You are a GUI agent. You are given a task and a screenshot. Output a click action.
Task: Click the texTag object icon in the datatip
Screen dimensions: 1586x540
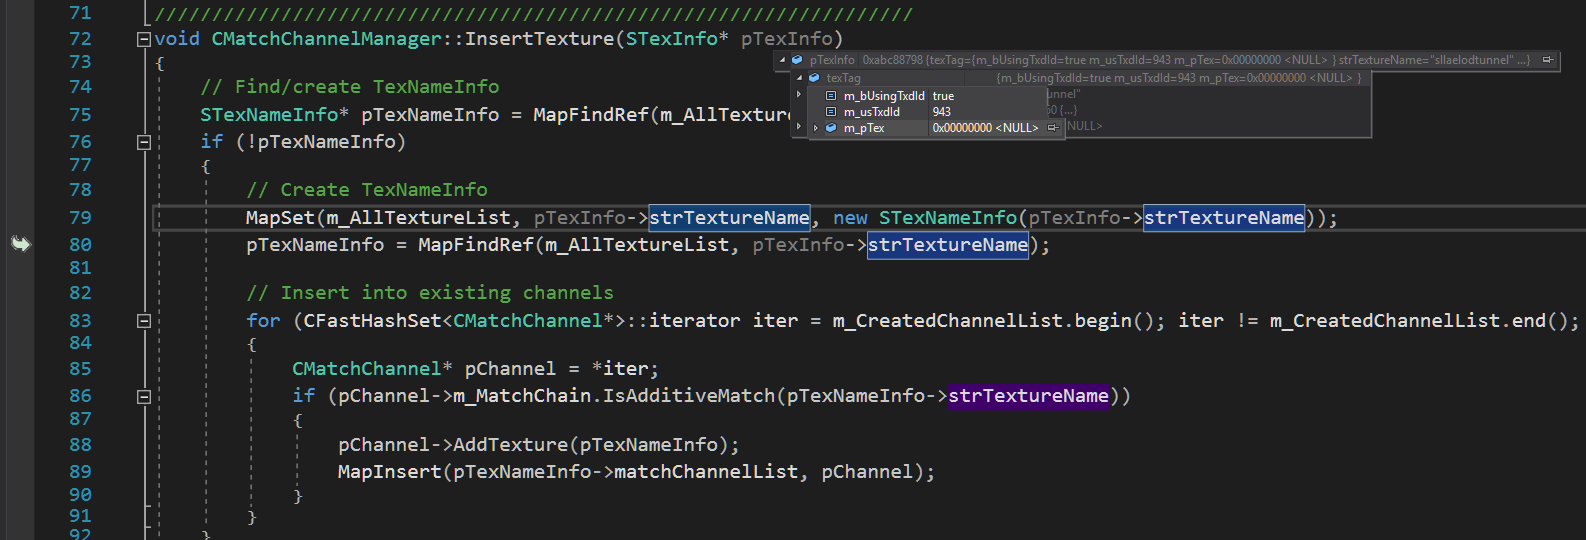point(814,77)
